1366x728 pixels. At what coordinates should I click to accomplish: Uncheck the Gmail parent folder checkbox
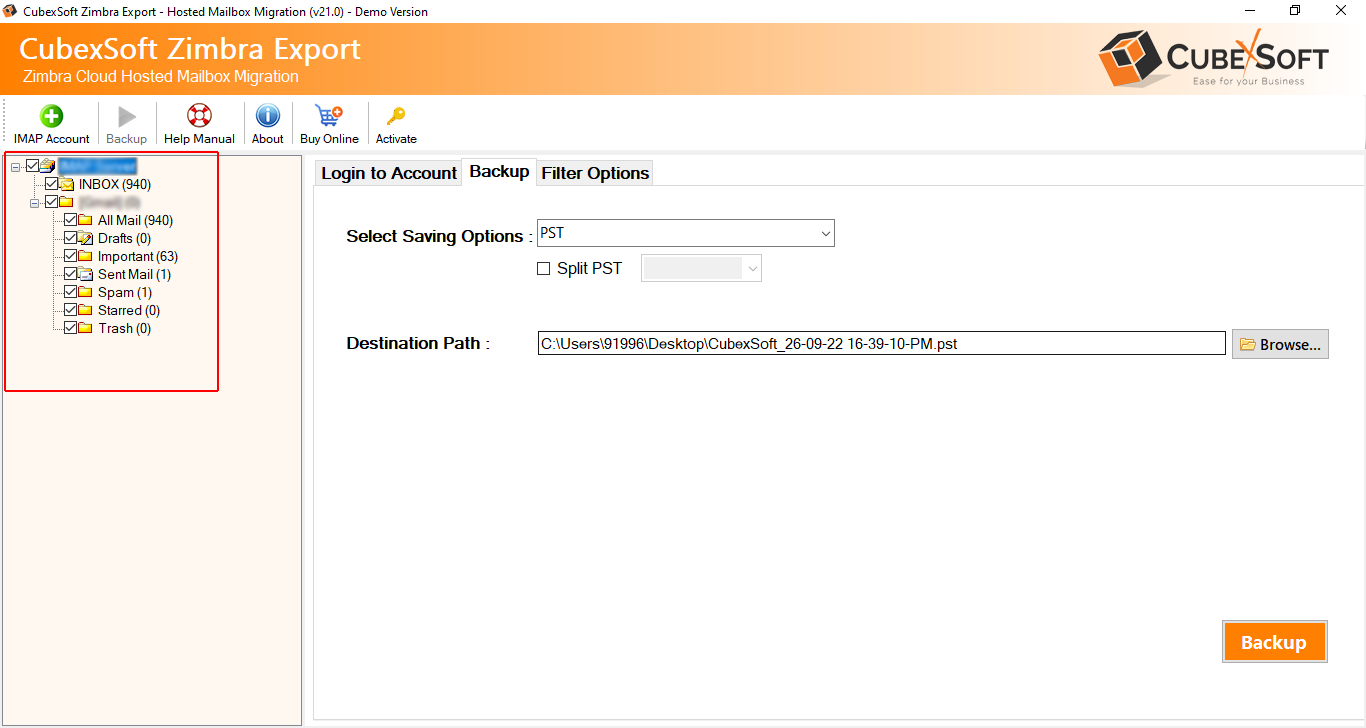coord(52,202)
